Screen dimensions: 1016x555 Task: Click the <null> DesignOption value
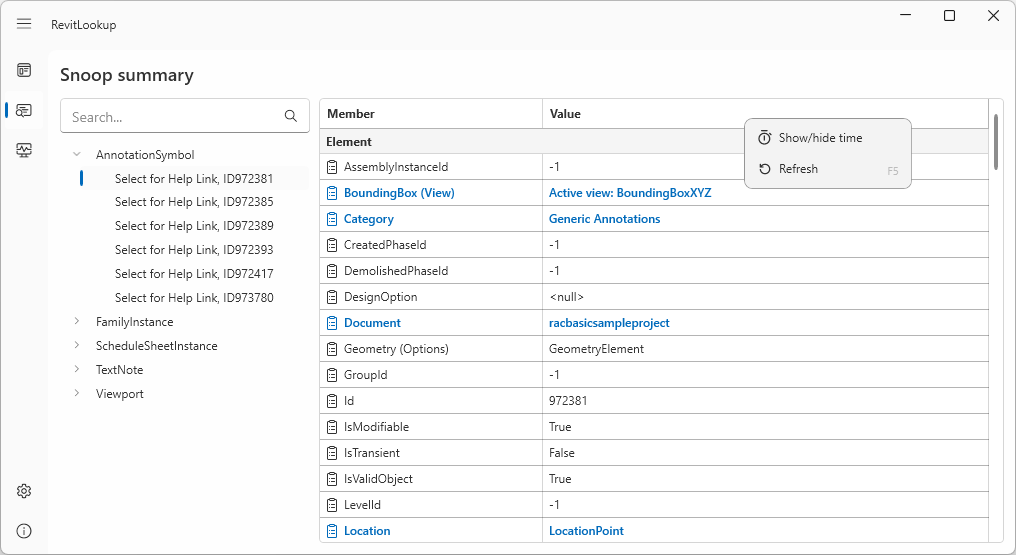click(x=566, y=297)
